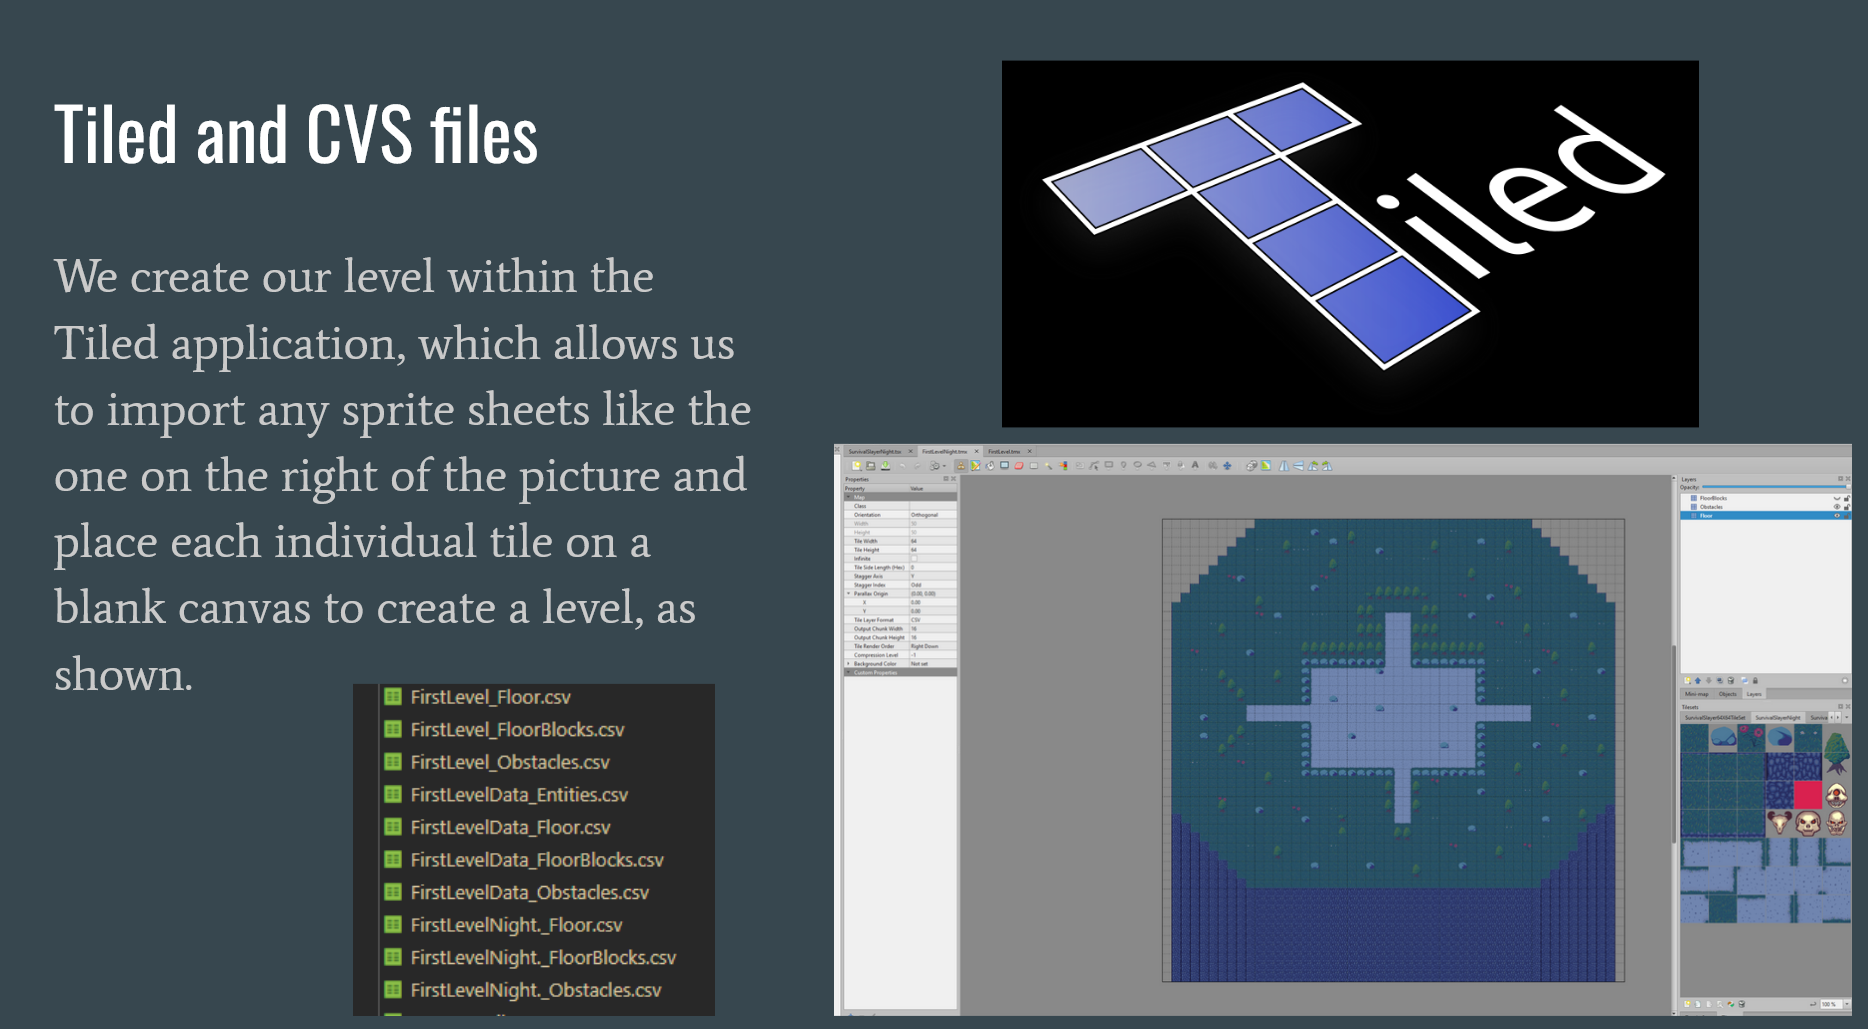Select the Insert Text tool
This screenshot has height=1029, width=1868.
[x=1195, y=465]
